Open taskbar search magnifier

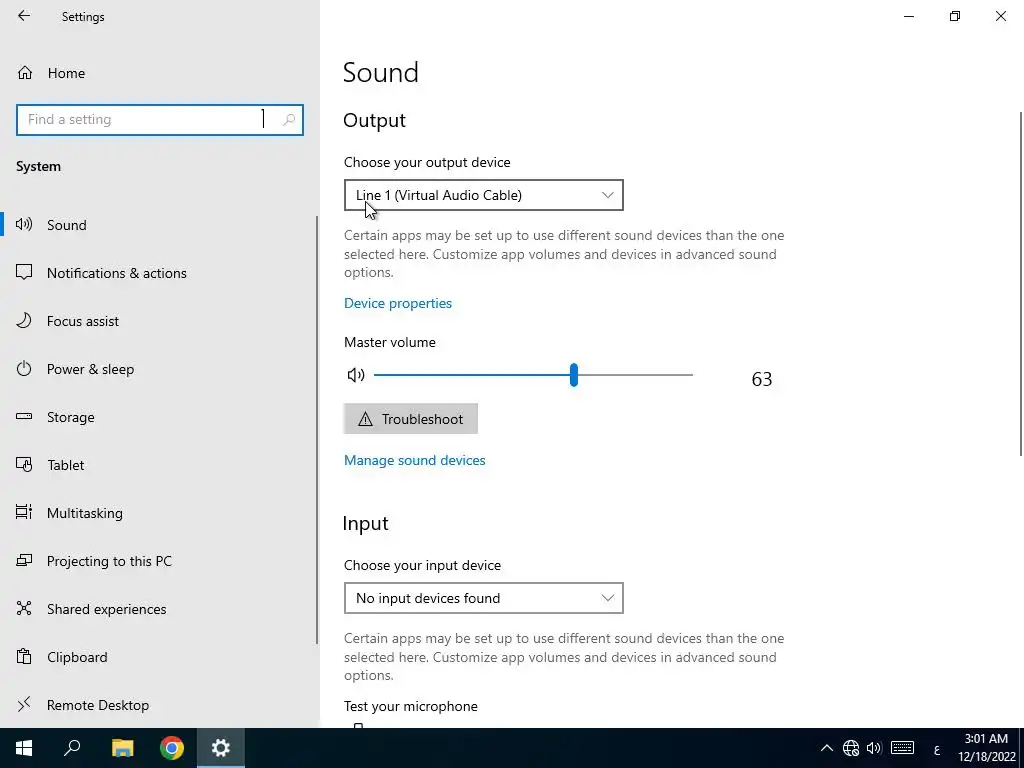(x=72, y=748)
